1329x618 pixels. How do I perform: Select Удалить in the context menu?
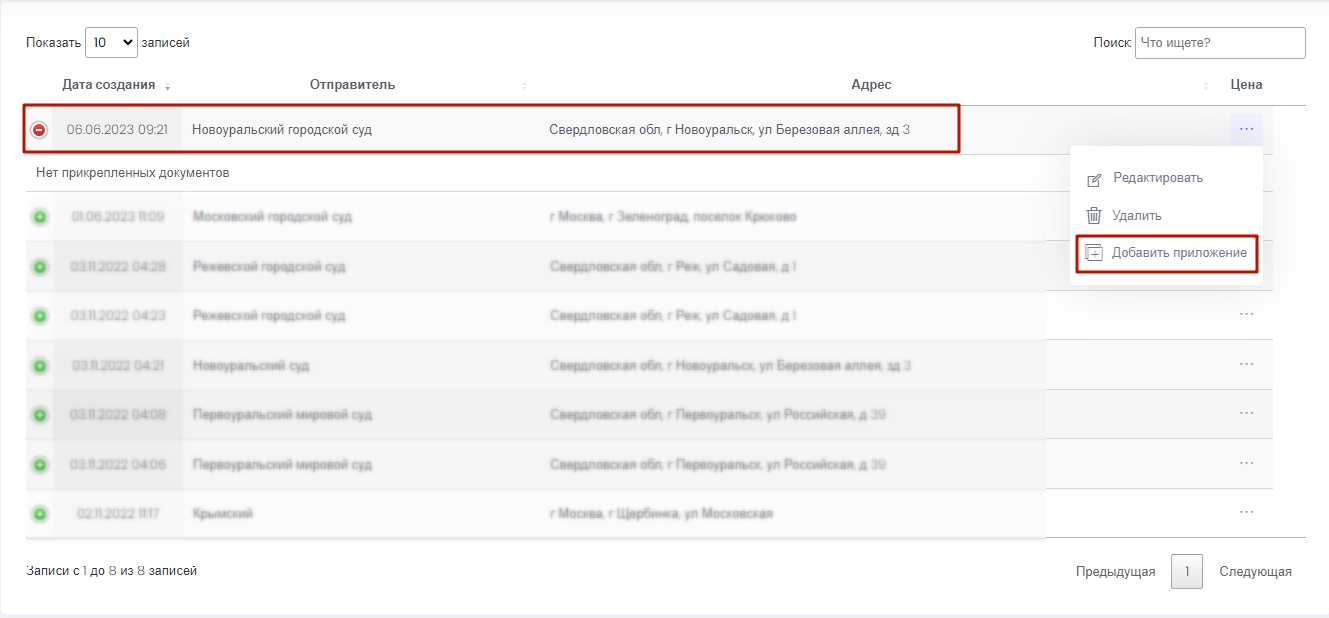click(1137, 216)
